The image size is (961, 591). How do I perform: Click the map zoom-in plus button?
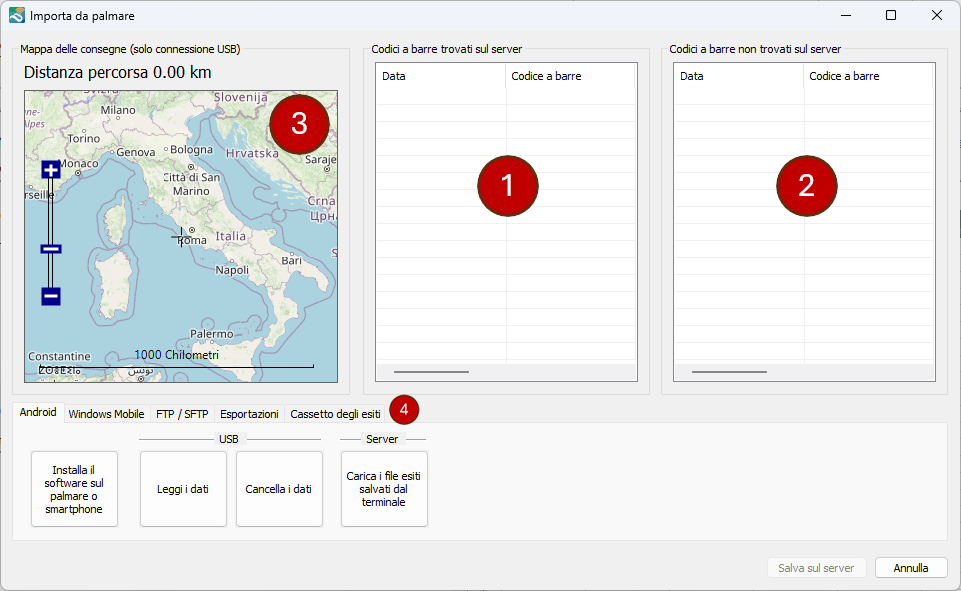tap(51, 170)
